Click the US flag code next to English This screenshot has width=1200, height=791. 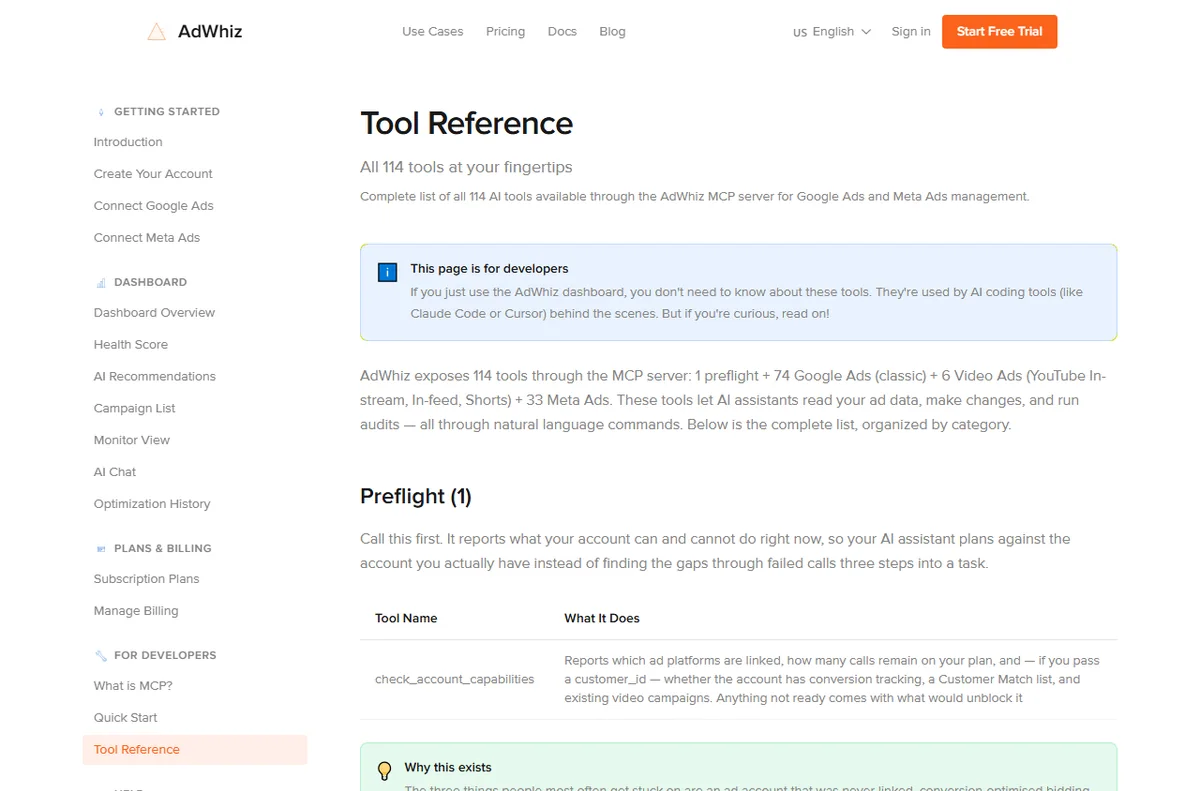click(800, 33)
